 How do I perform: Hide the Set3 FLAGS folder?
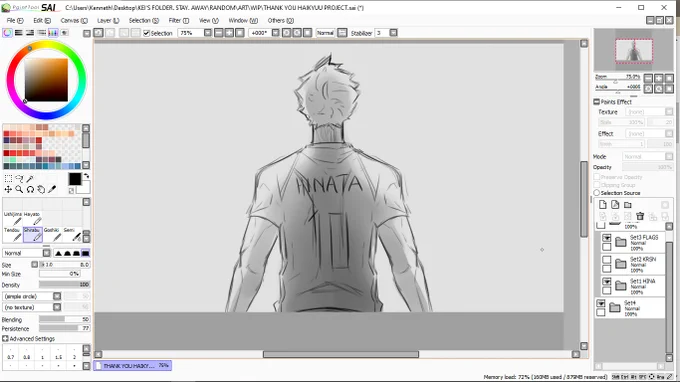(x=607, y=238)
